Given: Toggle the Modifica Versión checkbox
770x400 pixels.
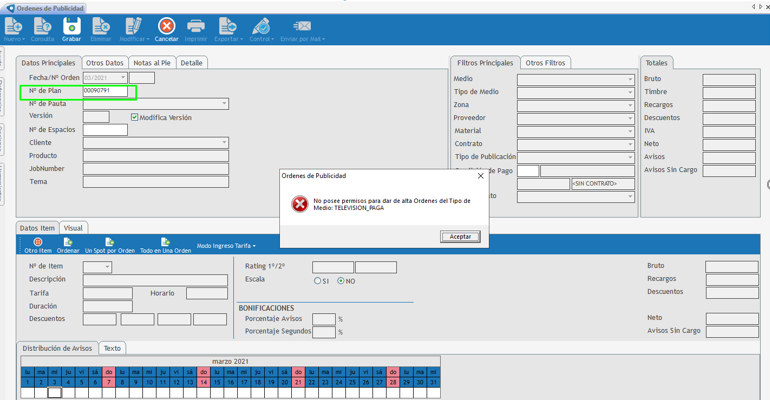Looking at the screenshot, I should click(x=135, y=117).
